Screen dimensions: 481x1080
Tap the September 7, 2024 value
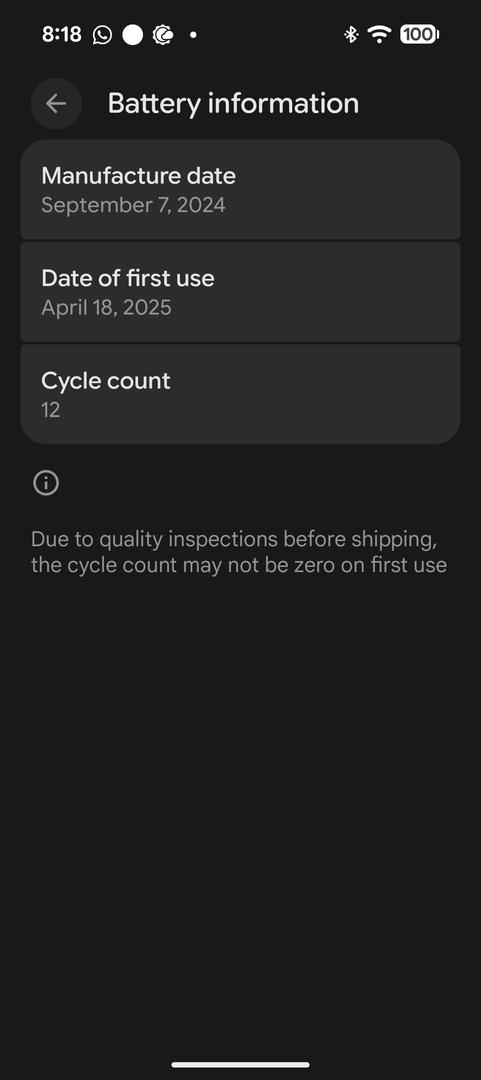click(133, 205)
